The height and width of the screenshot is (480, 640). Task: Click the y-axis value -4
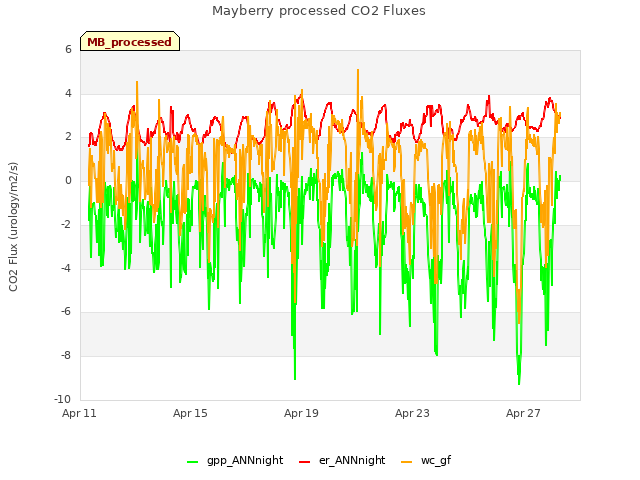66,268
